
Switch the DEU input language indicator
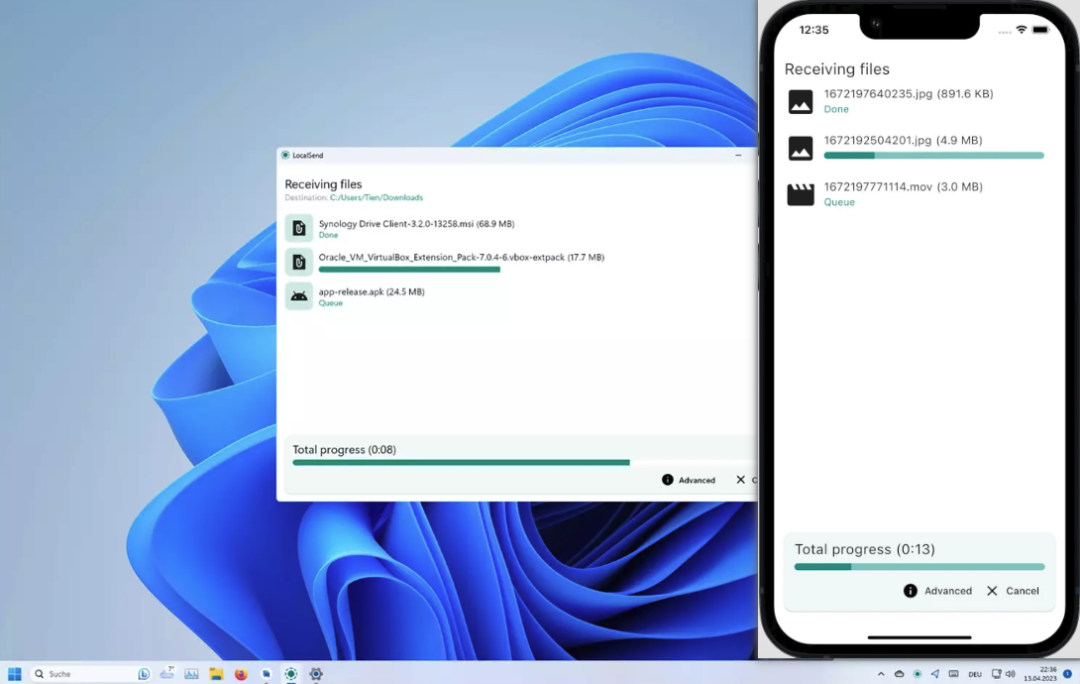click(975, 674)
